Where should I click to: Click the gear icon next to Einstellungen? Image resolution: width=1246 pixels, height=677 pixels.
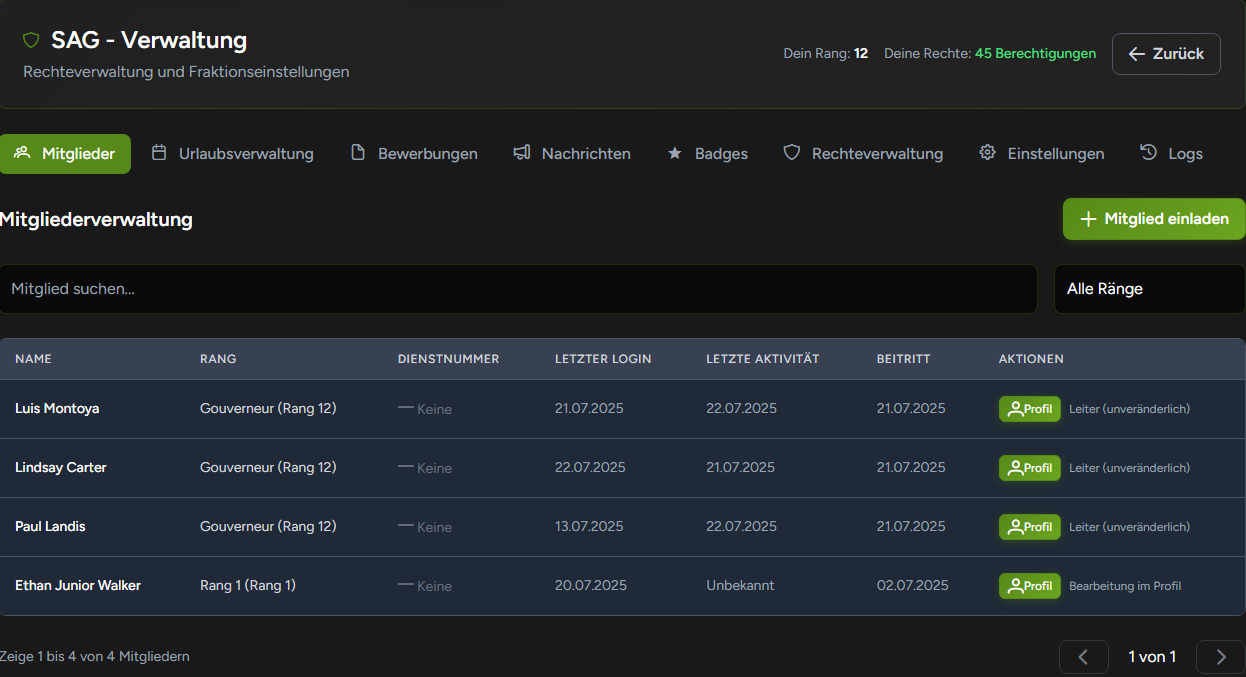(x=988, y=153)
